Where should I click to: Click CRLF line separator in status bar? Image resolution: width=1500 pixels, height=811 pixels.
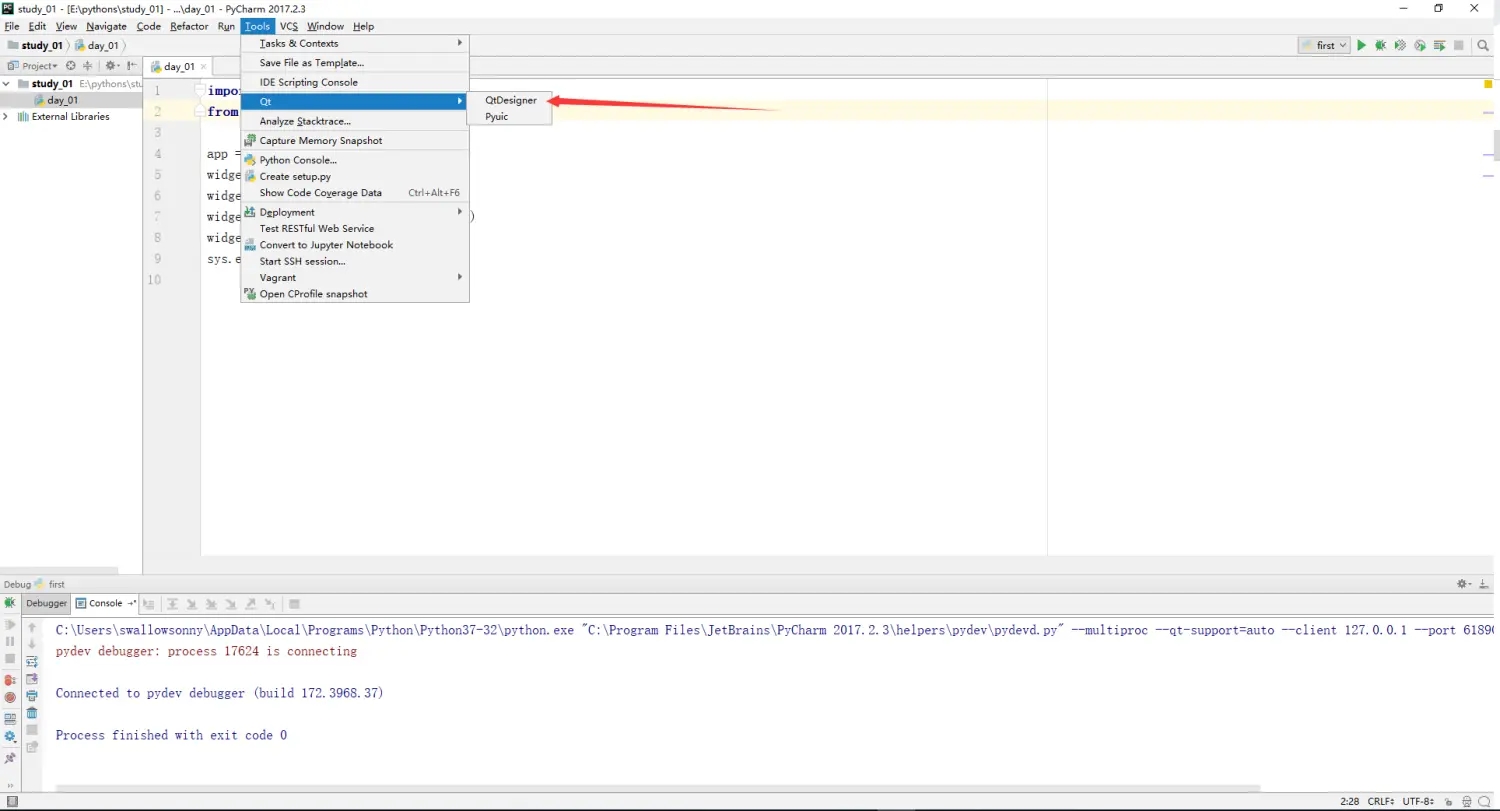click(1382, 801)
